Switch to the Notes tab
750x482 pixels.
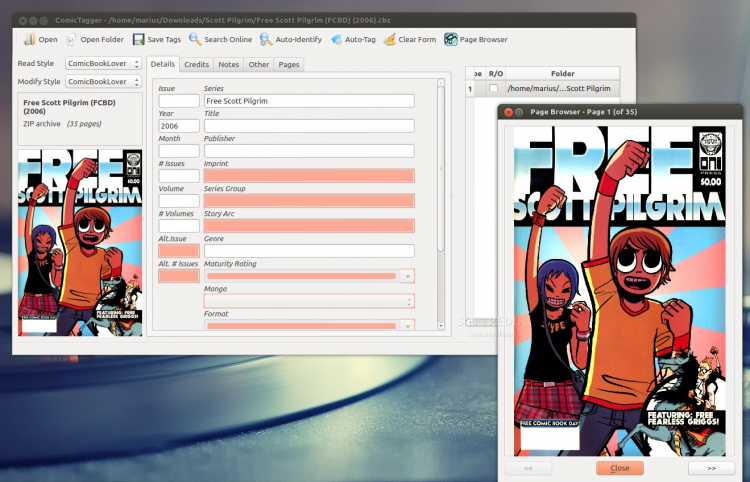[229, 65]
